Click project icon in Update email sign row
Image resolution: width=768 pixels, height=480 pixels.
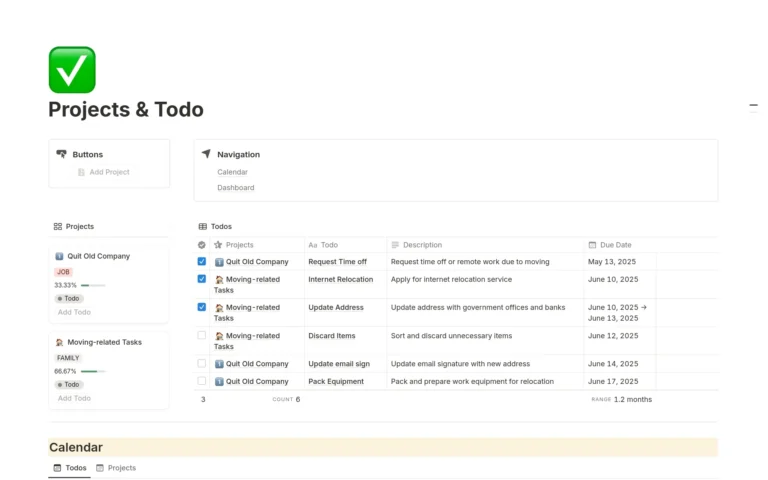(x=219, y=364)
